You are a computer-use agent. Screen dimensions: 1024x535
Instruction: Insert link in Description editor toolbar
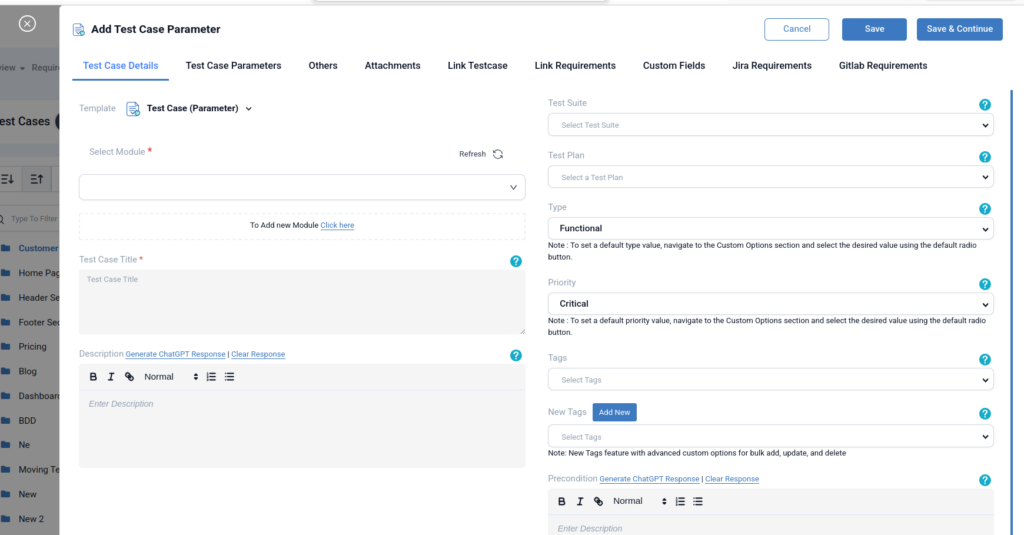(129, 377)
